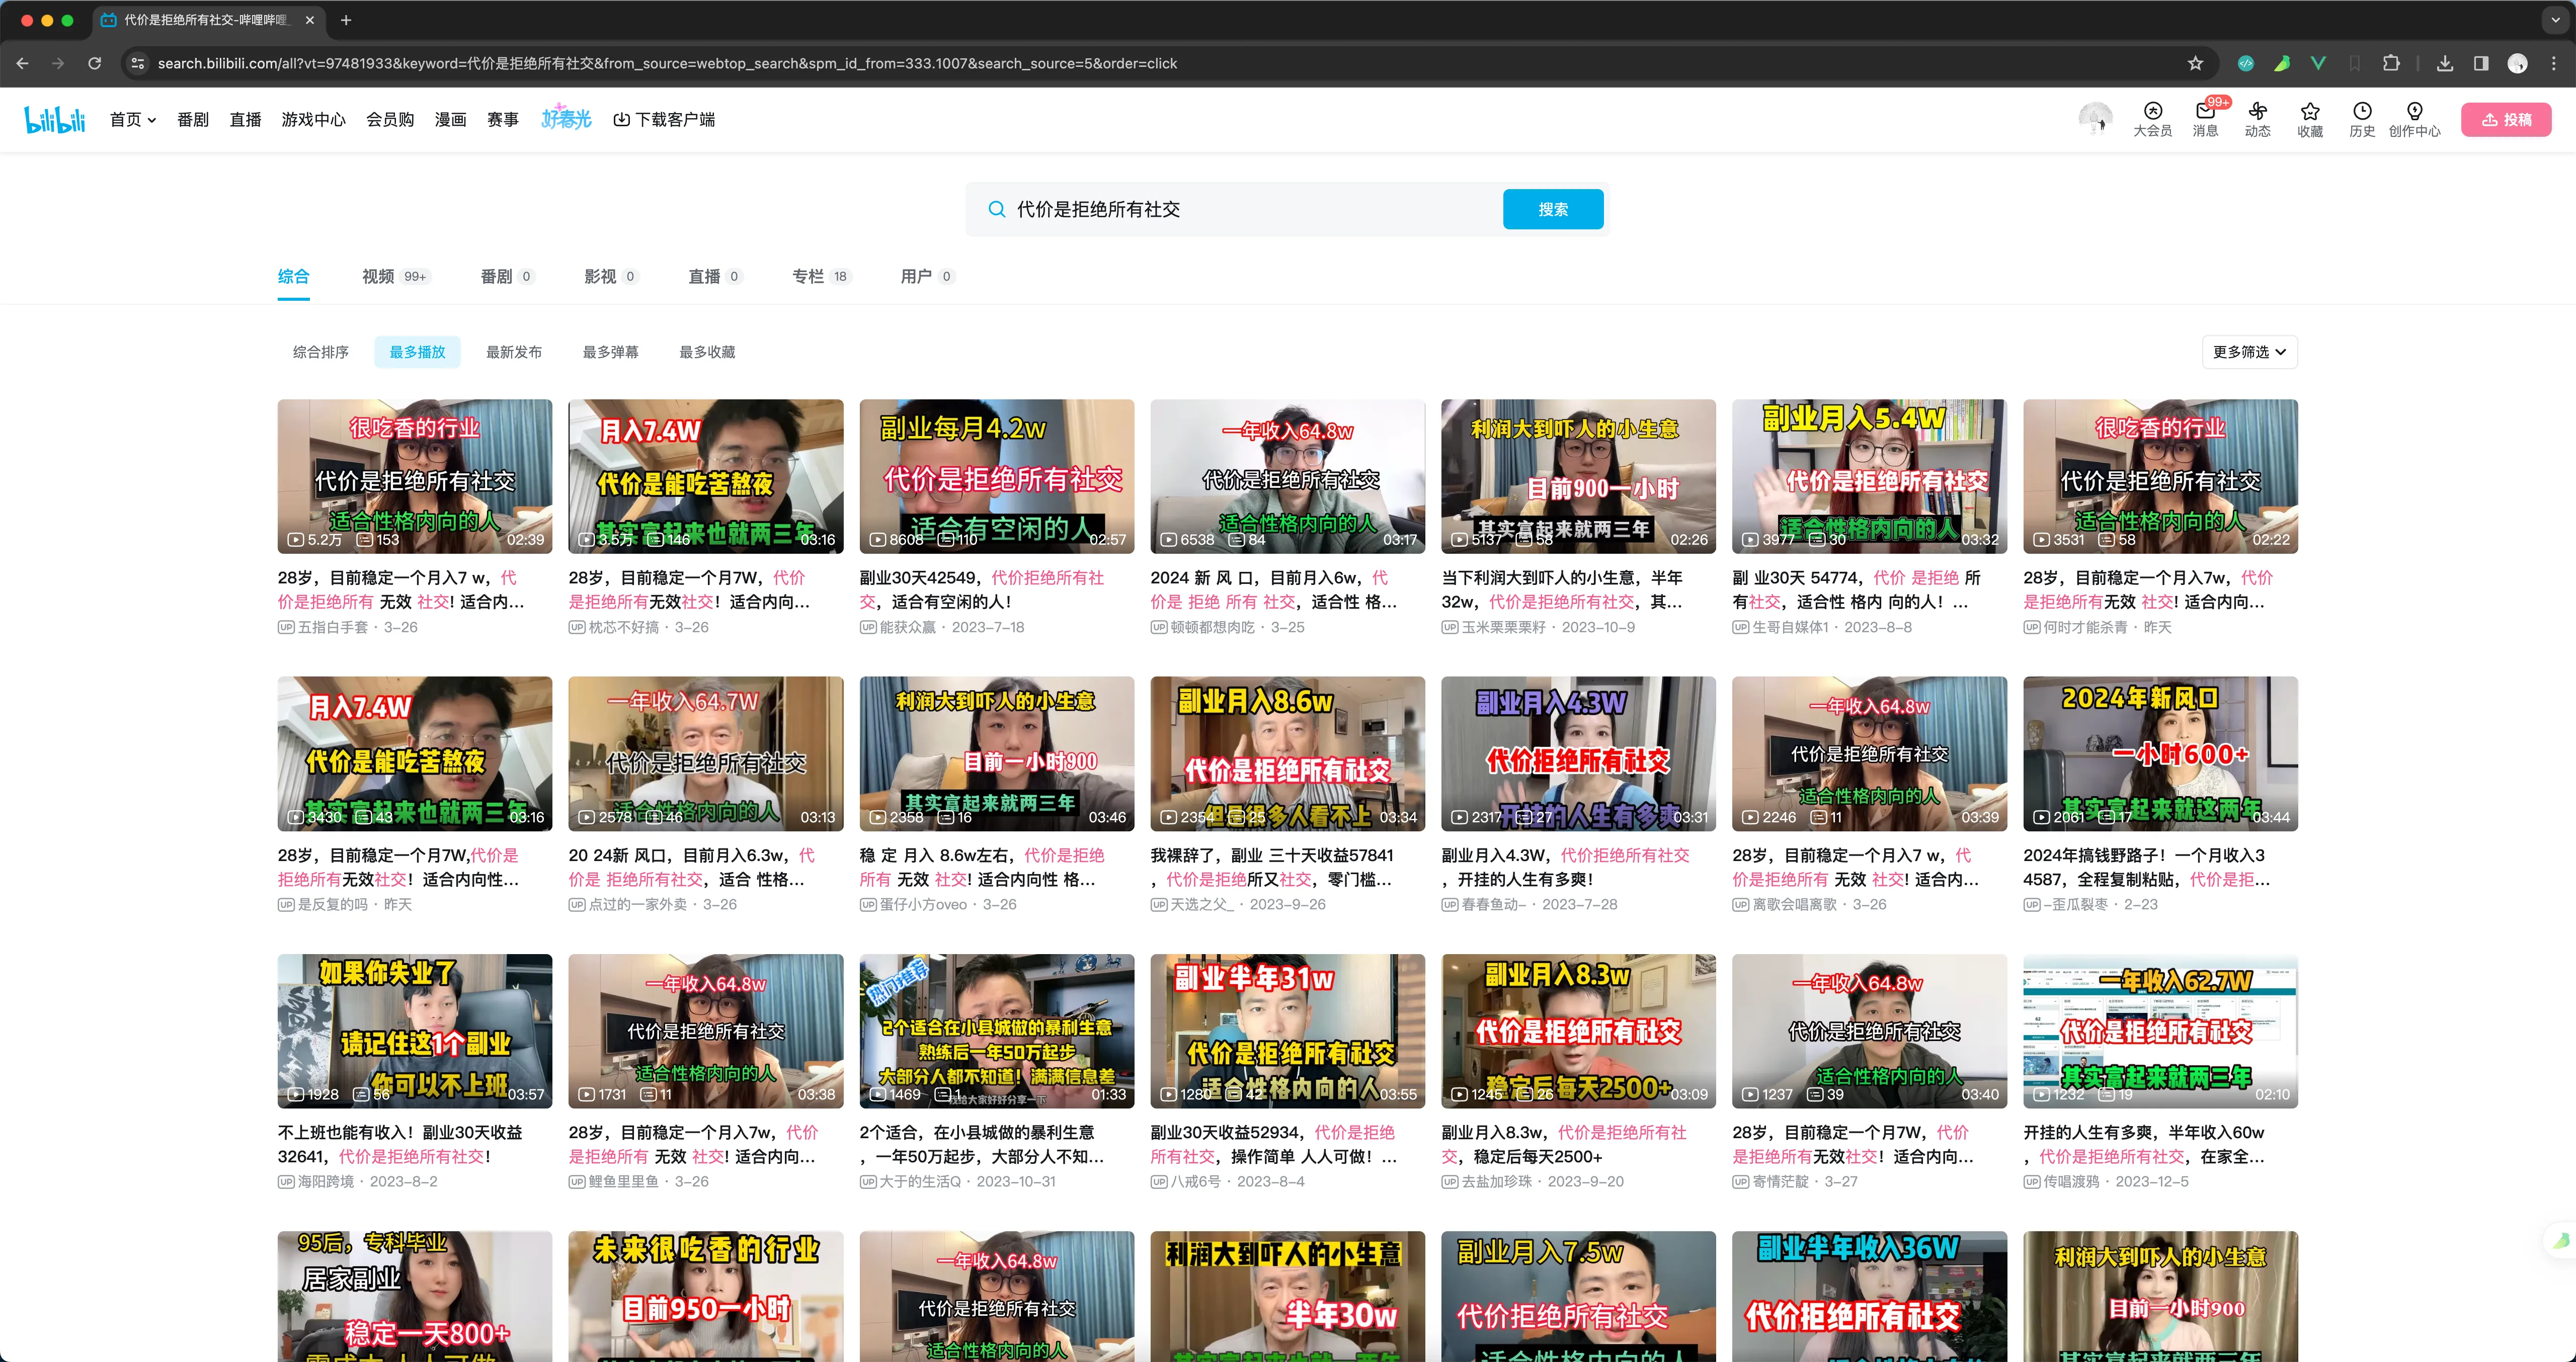Reload the page in browser toolbar
This screenshot has width=2576, height=1362.
[94, 63]
